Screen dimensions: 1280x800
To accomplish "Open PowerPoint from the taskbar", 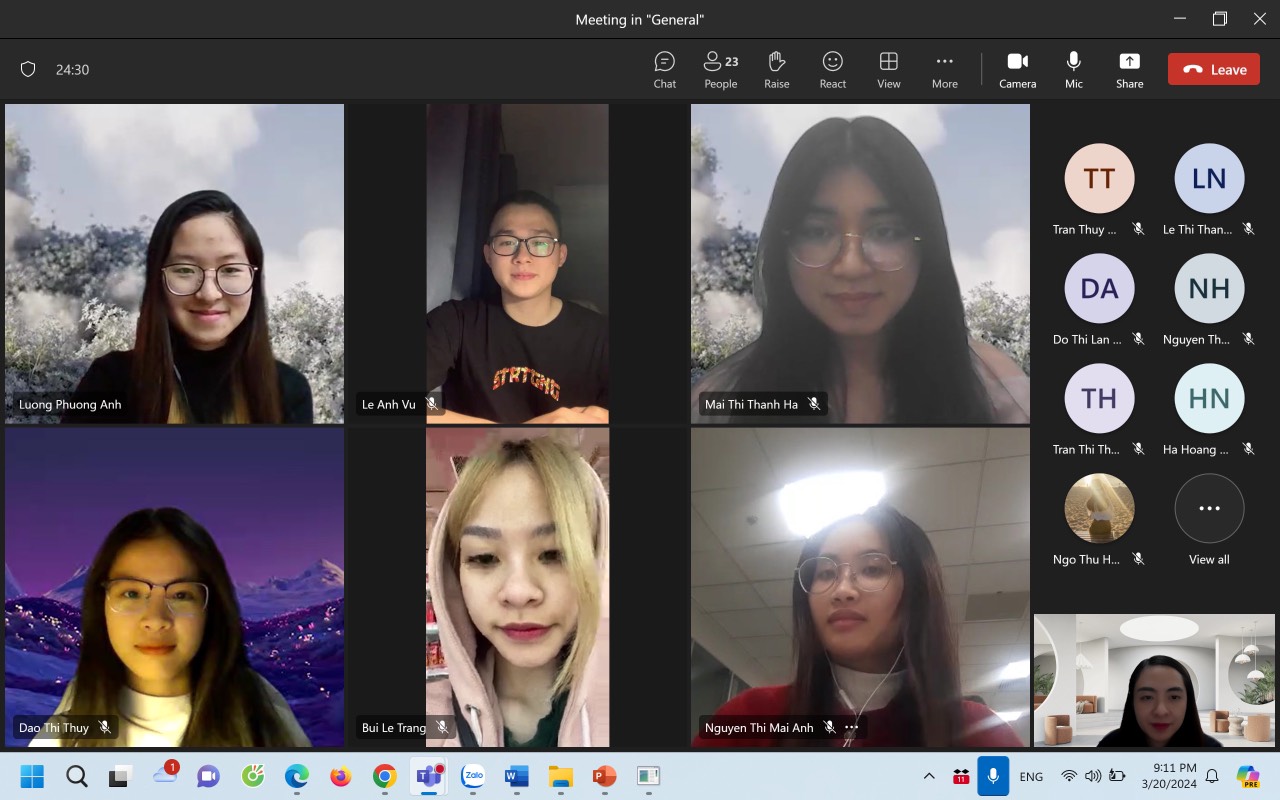I will point(604,776).
